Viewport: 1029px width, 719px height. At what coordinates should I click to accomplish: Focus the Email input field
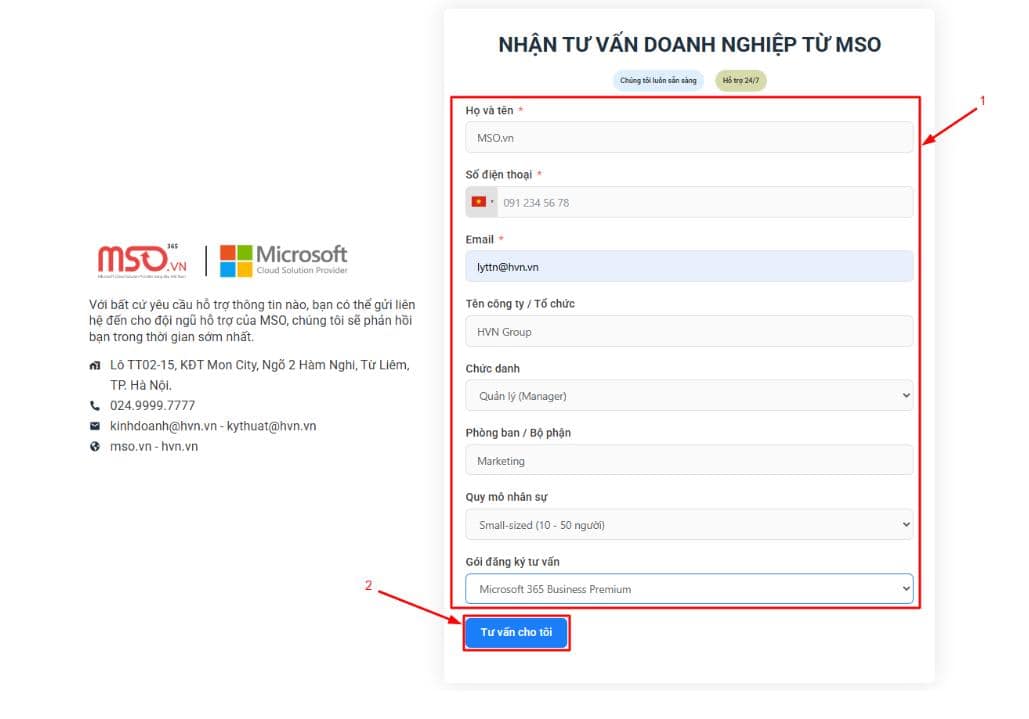[x=689, y=267]
